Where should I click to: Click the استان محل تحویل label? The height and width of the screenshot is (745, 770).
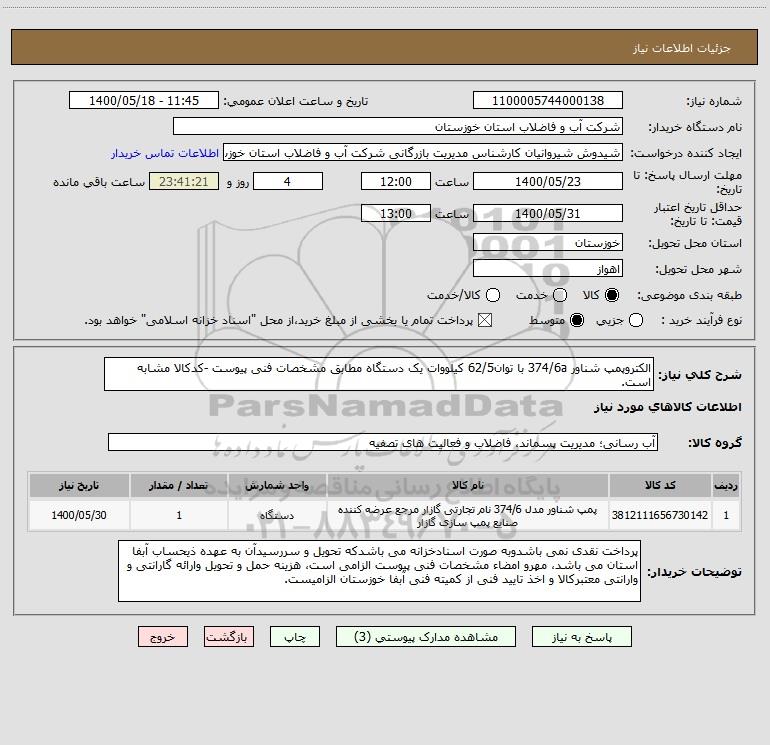[x=695, y=243]
